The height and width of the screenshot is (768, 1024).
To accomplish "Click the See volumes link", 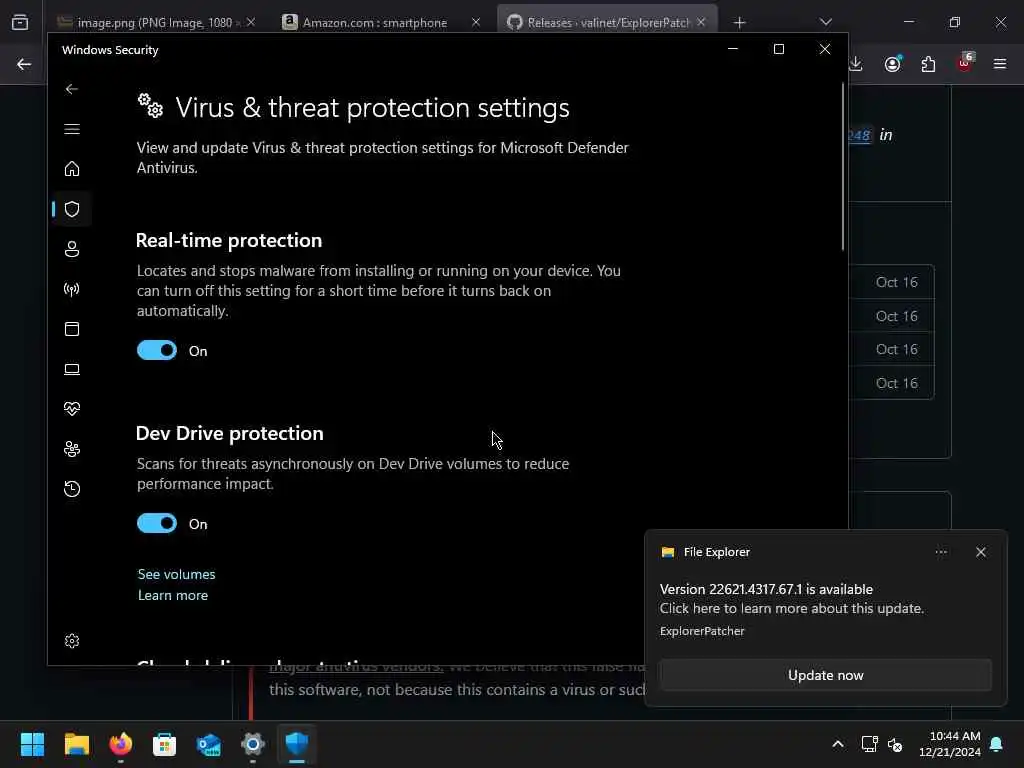I will 176,574.
